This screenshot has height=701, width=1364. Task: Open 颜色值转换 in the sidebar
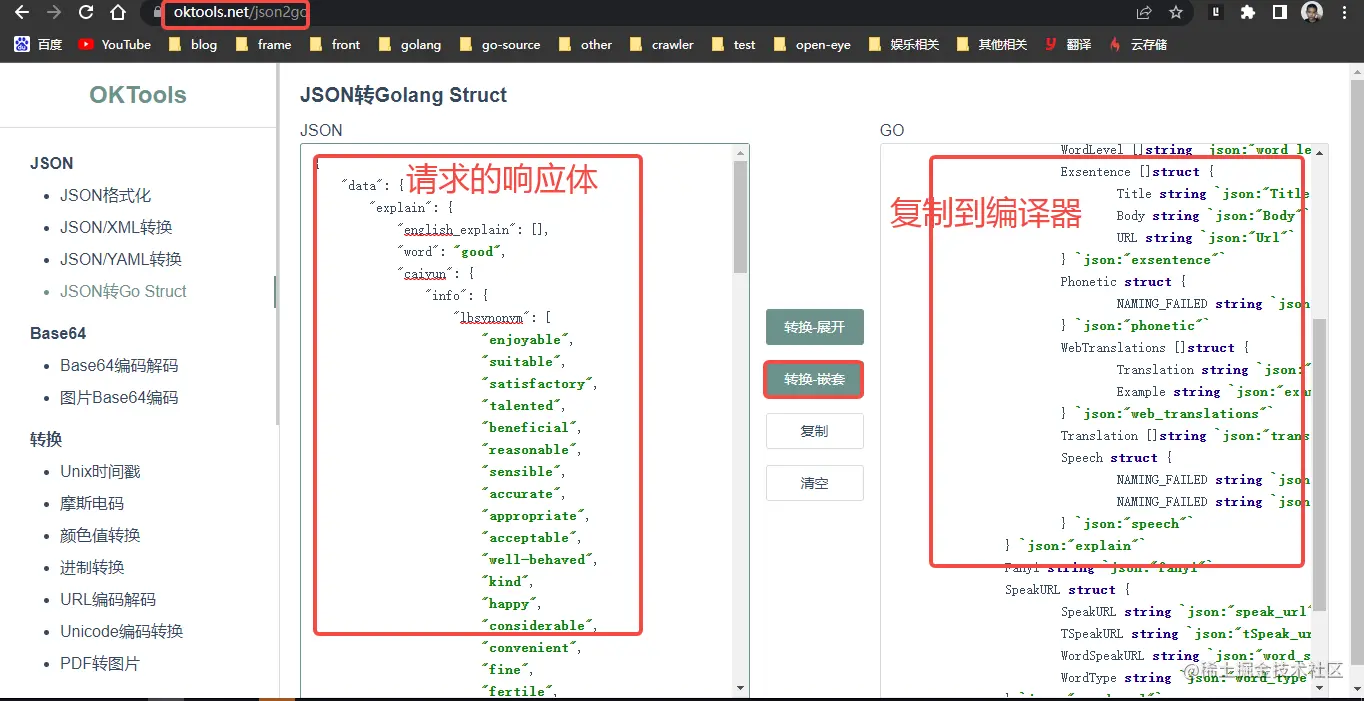coord(100,535)
